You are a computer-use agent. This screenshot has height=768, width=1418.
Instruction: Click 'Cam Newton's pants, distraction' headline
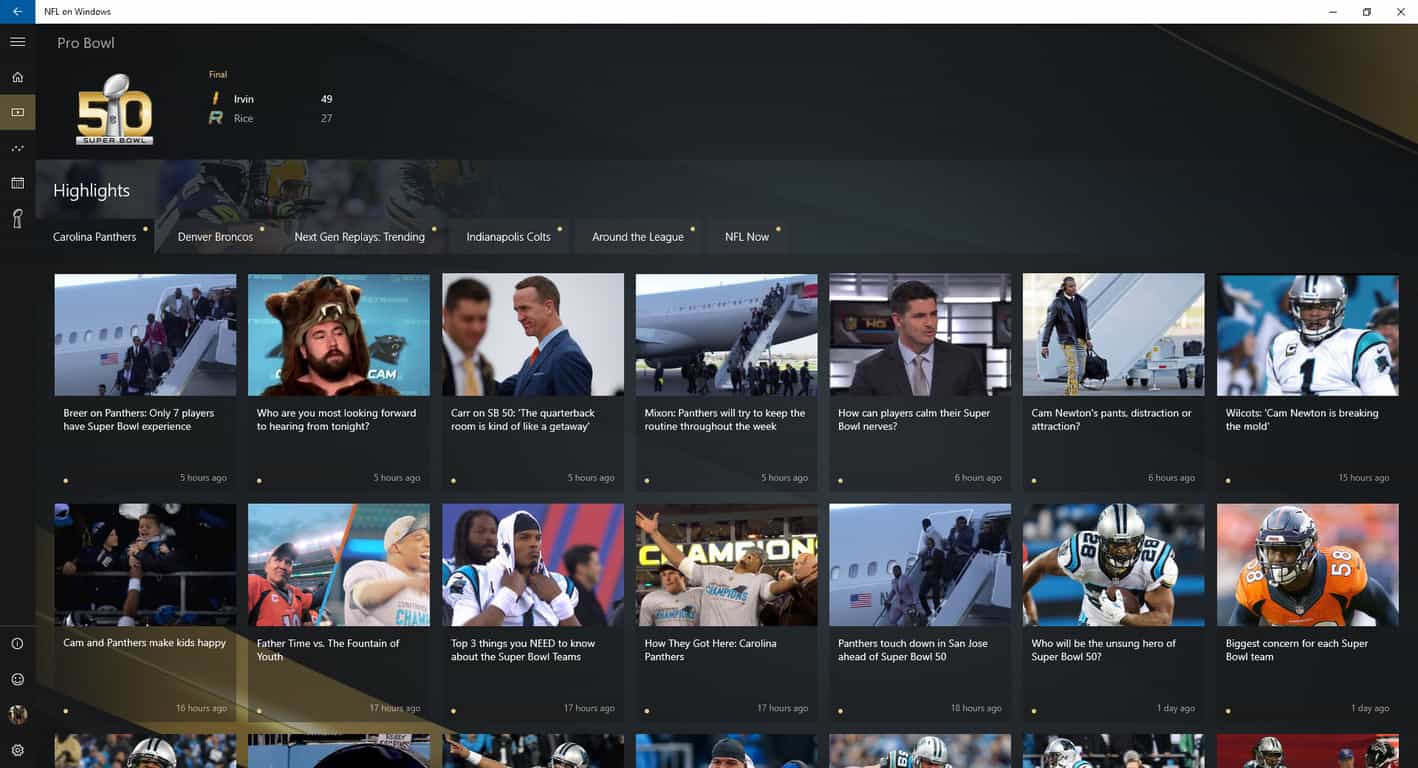click(1112, 419)
